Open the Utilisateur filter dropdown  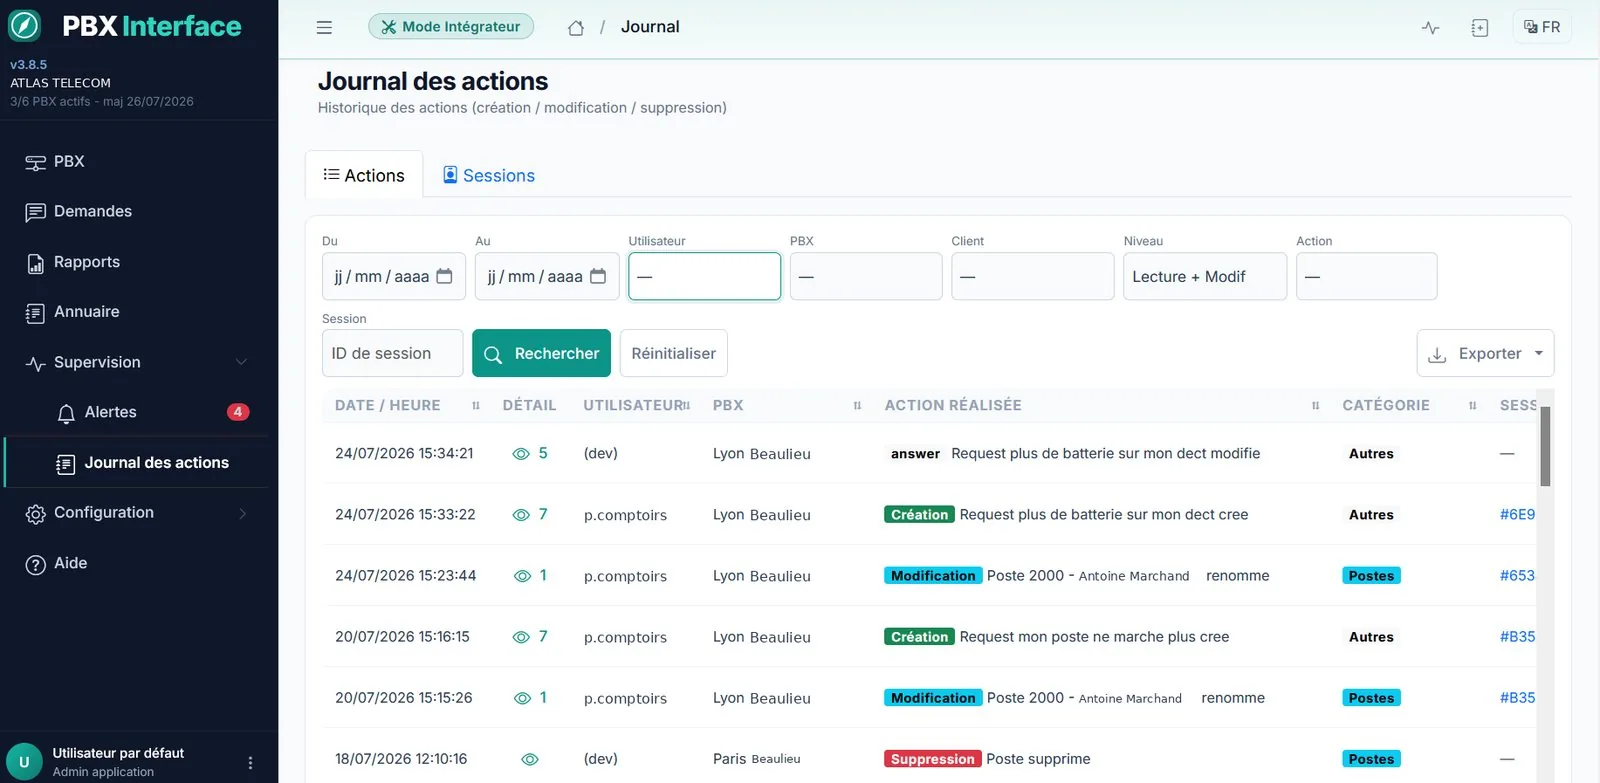pos(704,276)
